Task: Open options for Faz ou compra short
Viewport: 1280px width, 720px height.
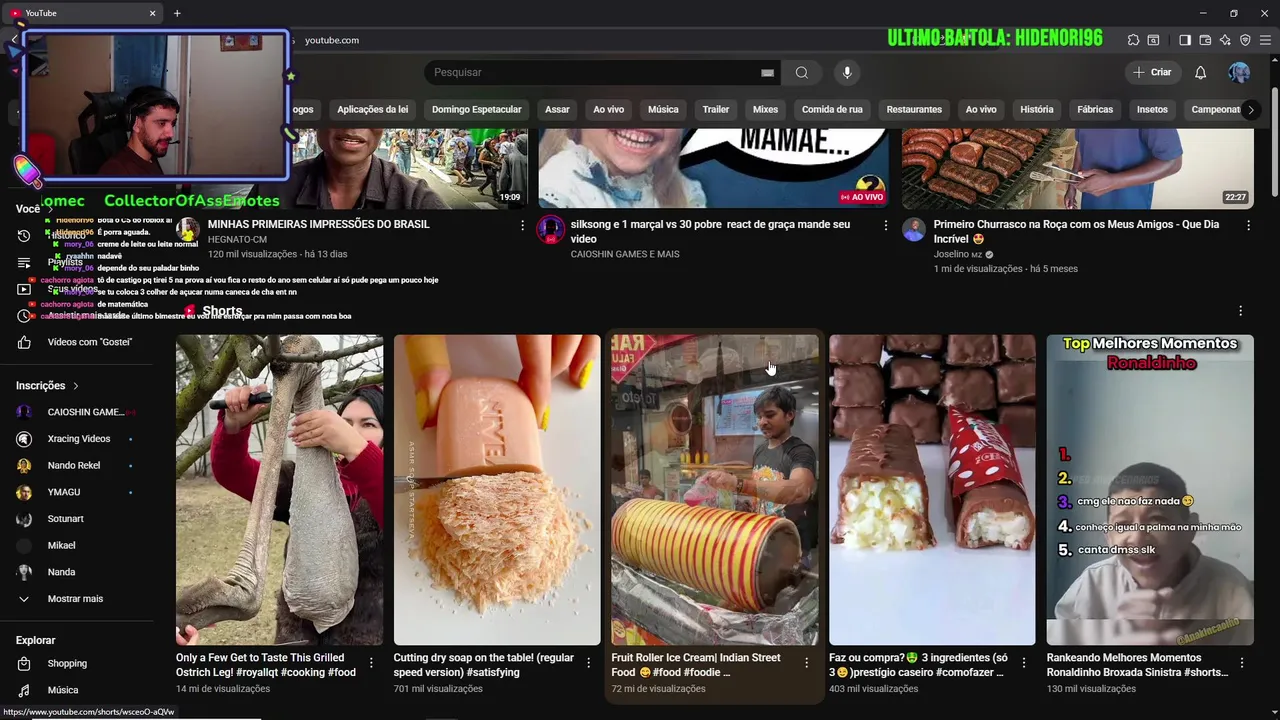Action: tap(1024, 663)
